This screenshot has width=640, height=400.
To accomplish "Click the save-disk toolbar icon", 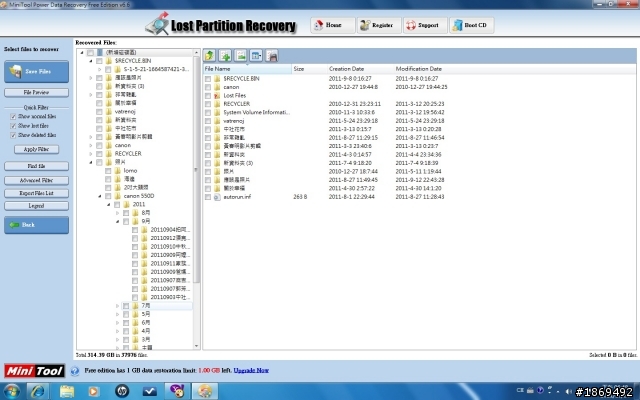I will coord(272,56).
